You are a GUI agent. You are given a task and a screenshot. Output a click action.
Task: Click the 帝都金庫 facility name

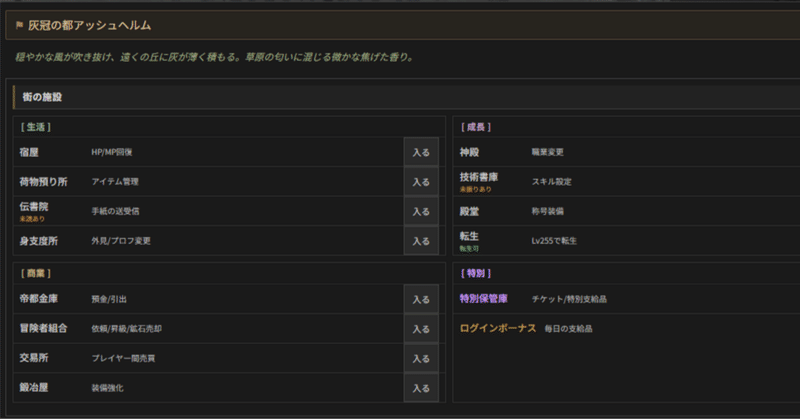coord(39,299)
